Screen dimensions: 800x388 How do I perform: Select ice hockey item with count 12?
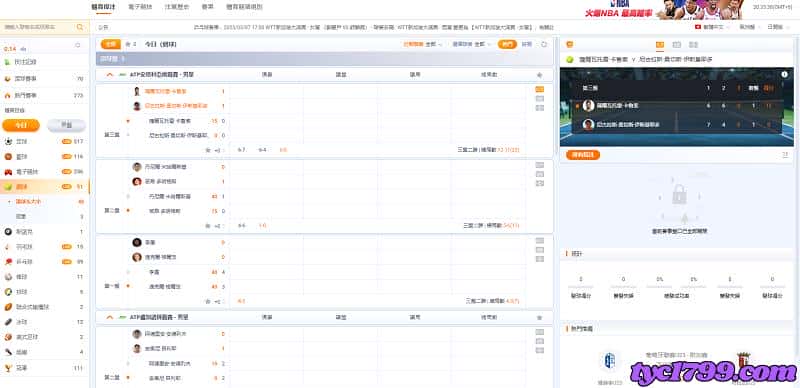pyautogui.click(x=44, y=322)
